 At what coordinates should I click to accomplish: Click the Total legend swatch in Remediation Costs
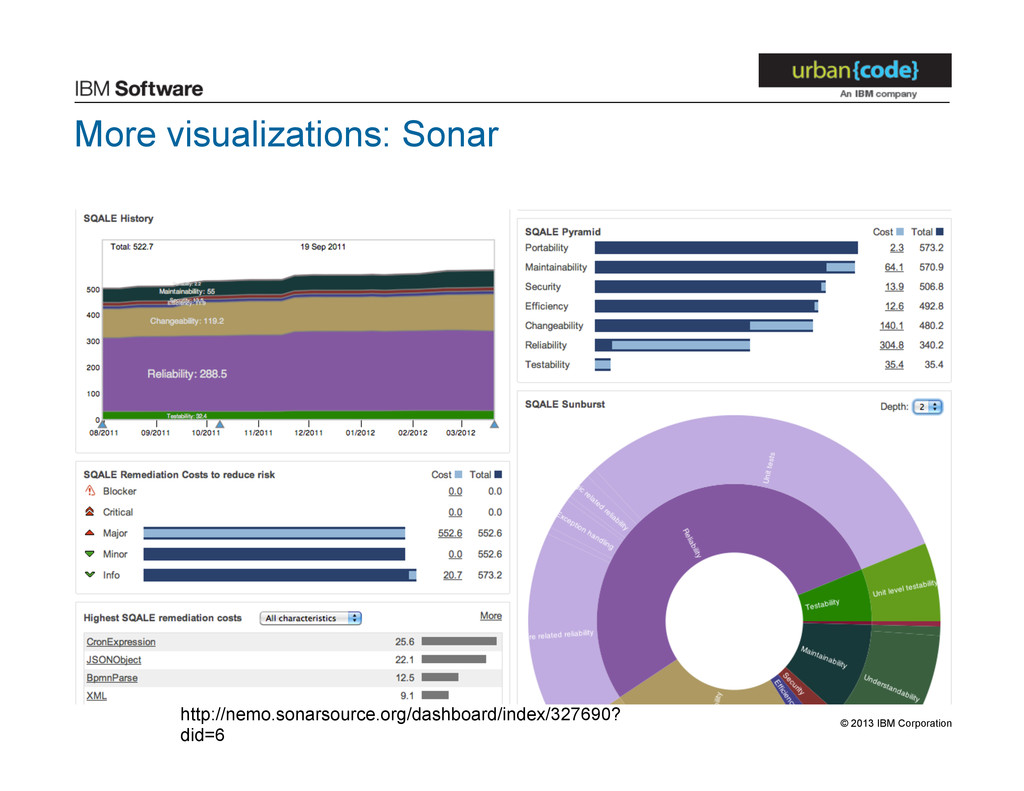(x=498, y=474)
